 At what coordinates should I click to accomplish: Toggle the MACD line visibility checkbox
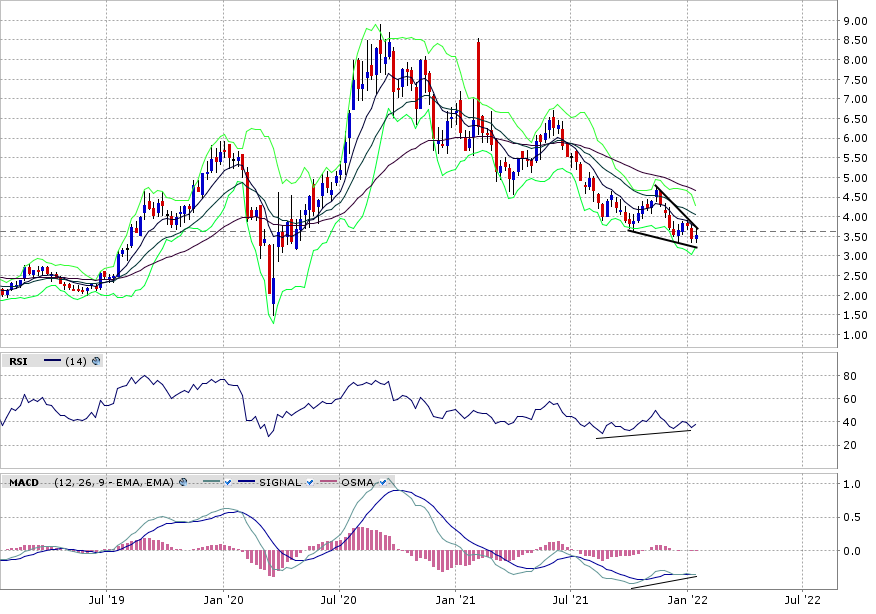[x=229, y=482]
